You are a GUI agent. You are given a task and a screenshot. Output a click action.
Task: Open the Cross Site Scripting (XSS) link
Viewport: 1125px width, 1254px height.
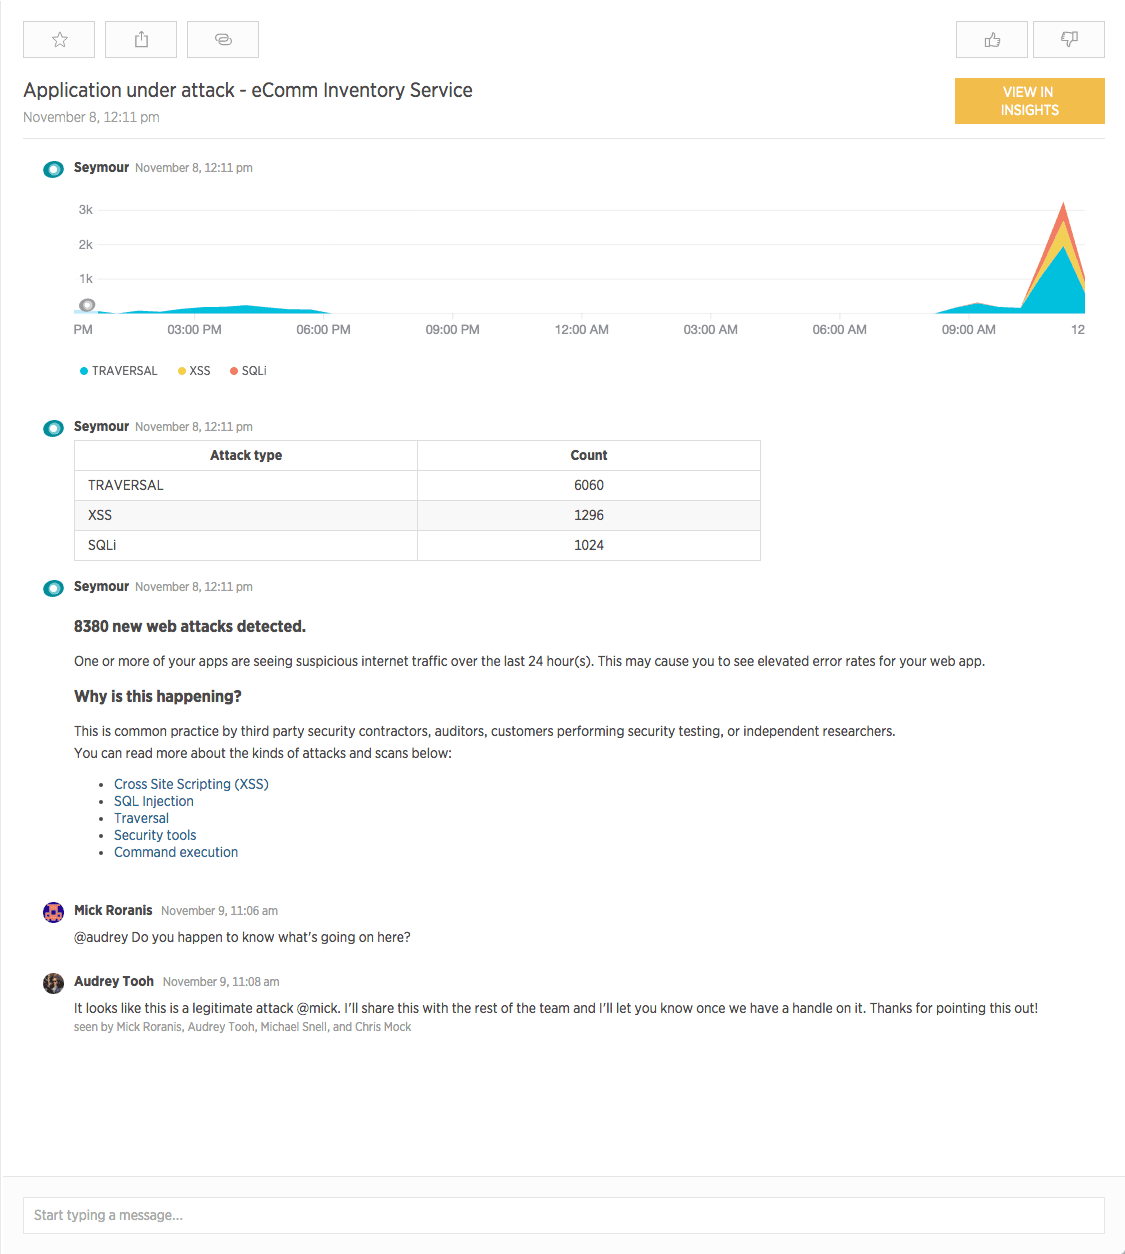(x=191, y=784)
